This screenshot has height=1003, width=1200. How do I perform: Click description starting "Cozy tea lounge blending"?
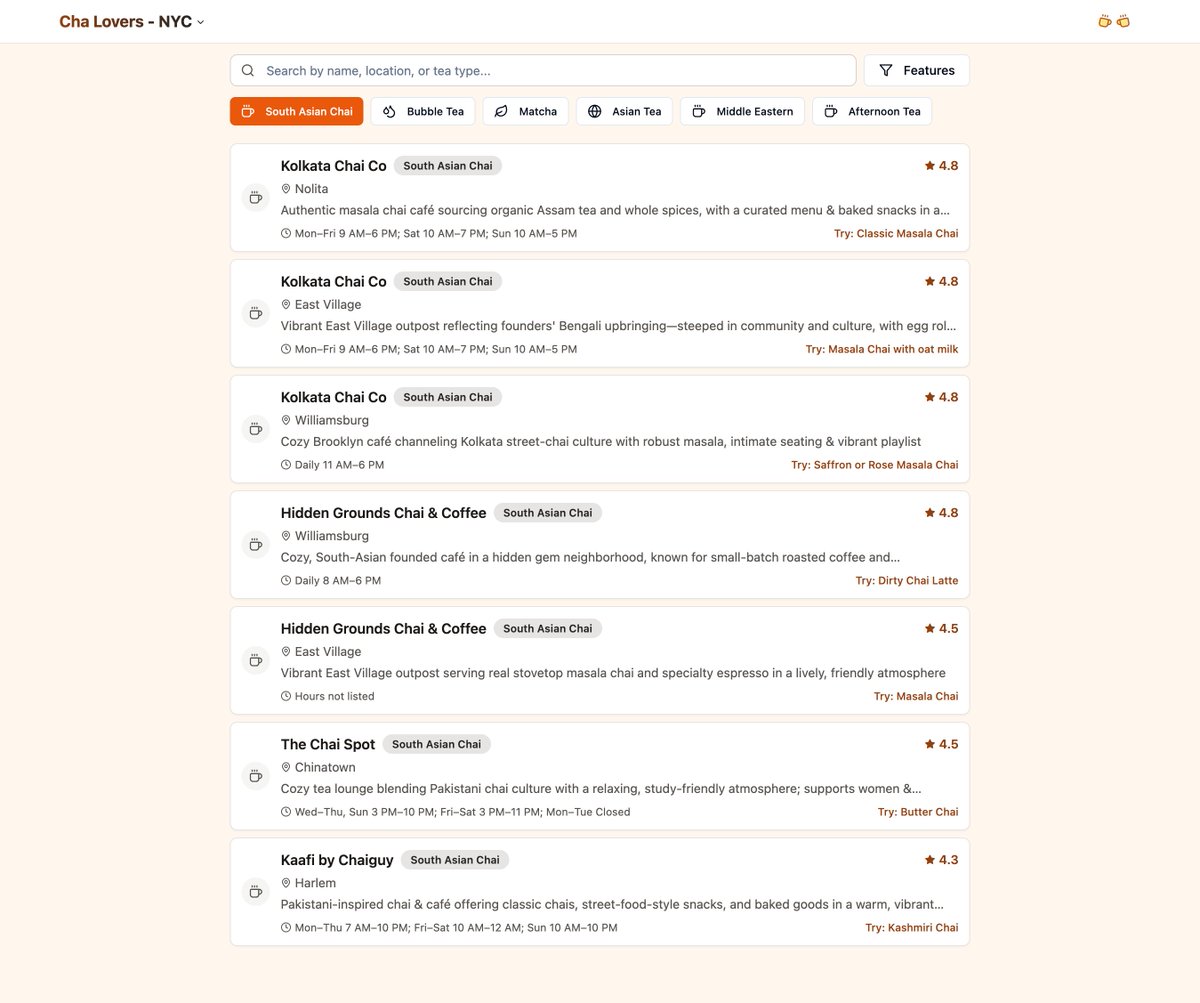click(x=601, y=788)
